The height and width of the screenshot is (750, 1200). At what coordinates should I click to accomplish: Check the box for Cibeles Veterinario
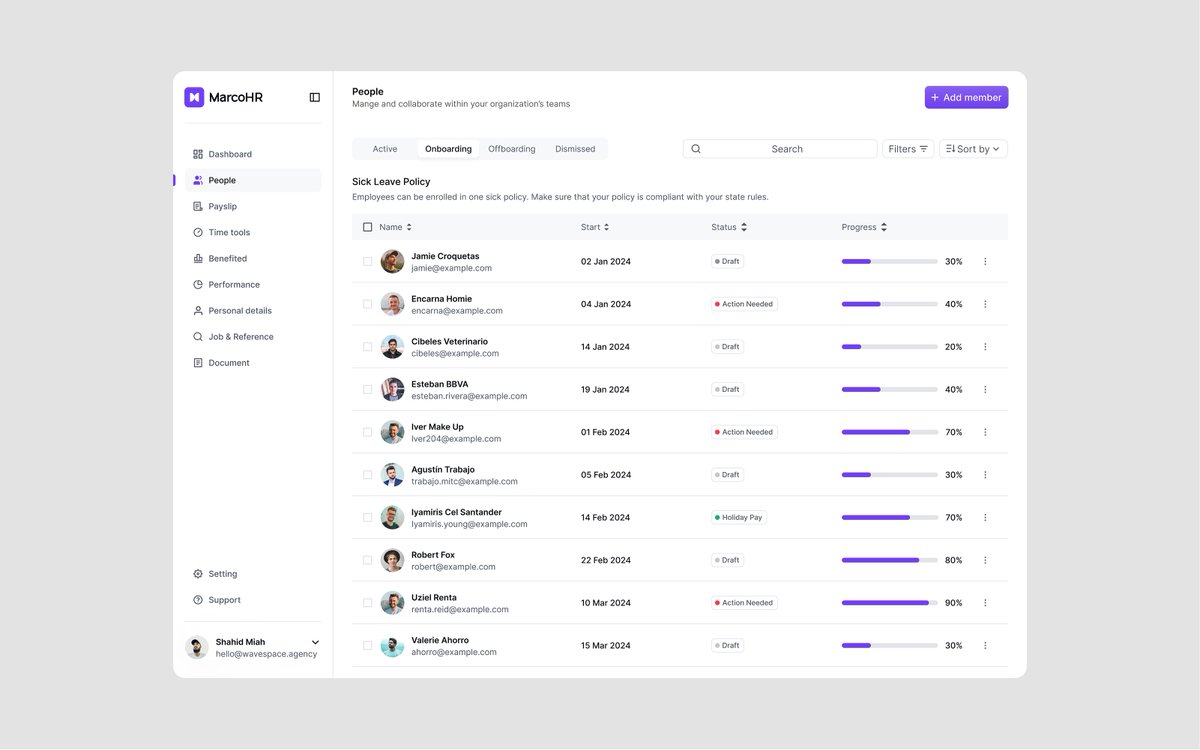click(x=367, y=347)
